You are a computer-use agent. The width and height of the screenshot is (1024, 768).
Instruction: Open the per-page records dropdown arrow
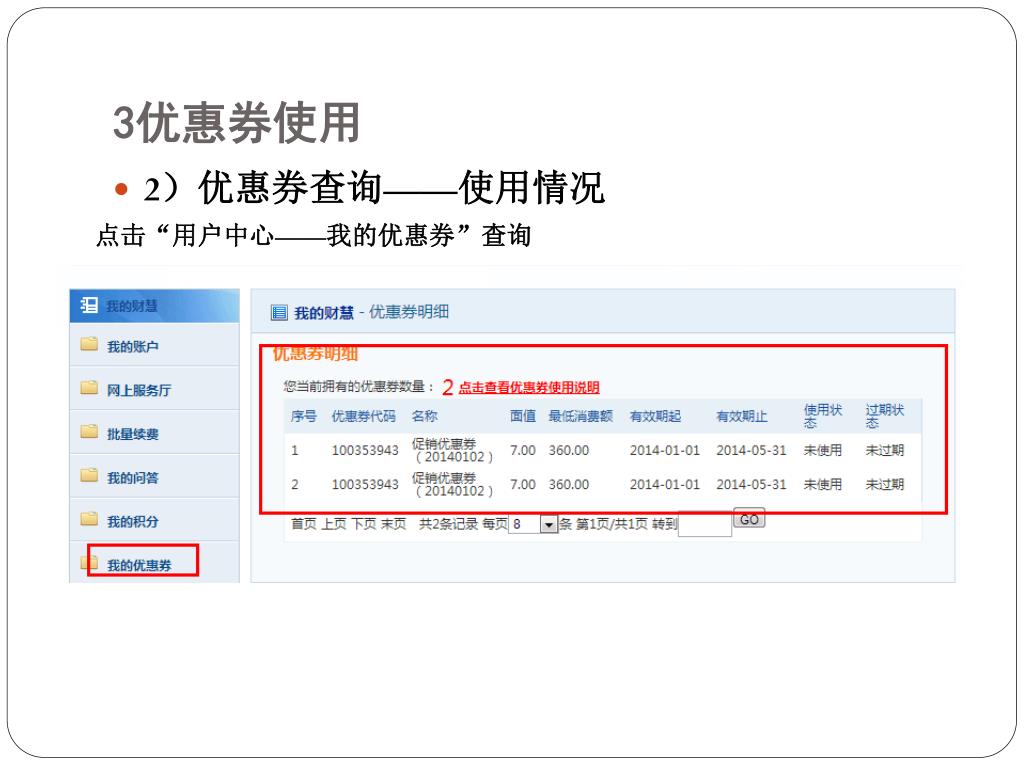tap(549, 524)
